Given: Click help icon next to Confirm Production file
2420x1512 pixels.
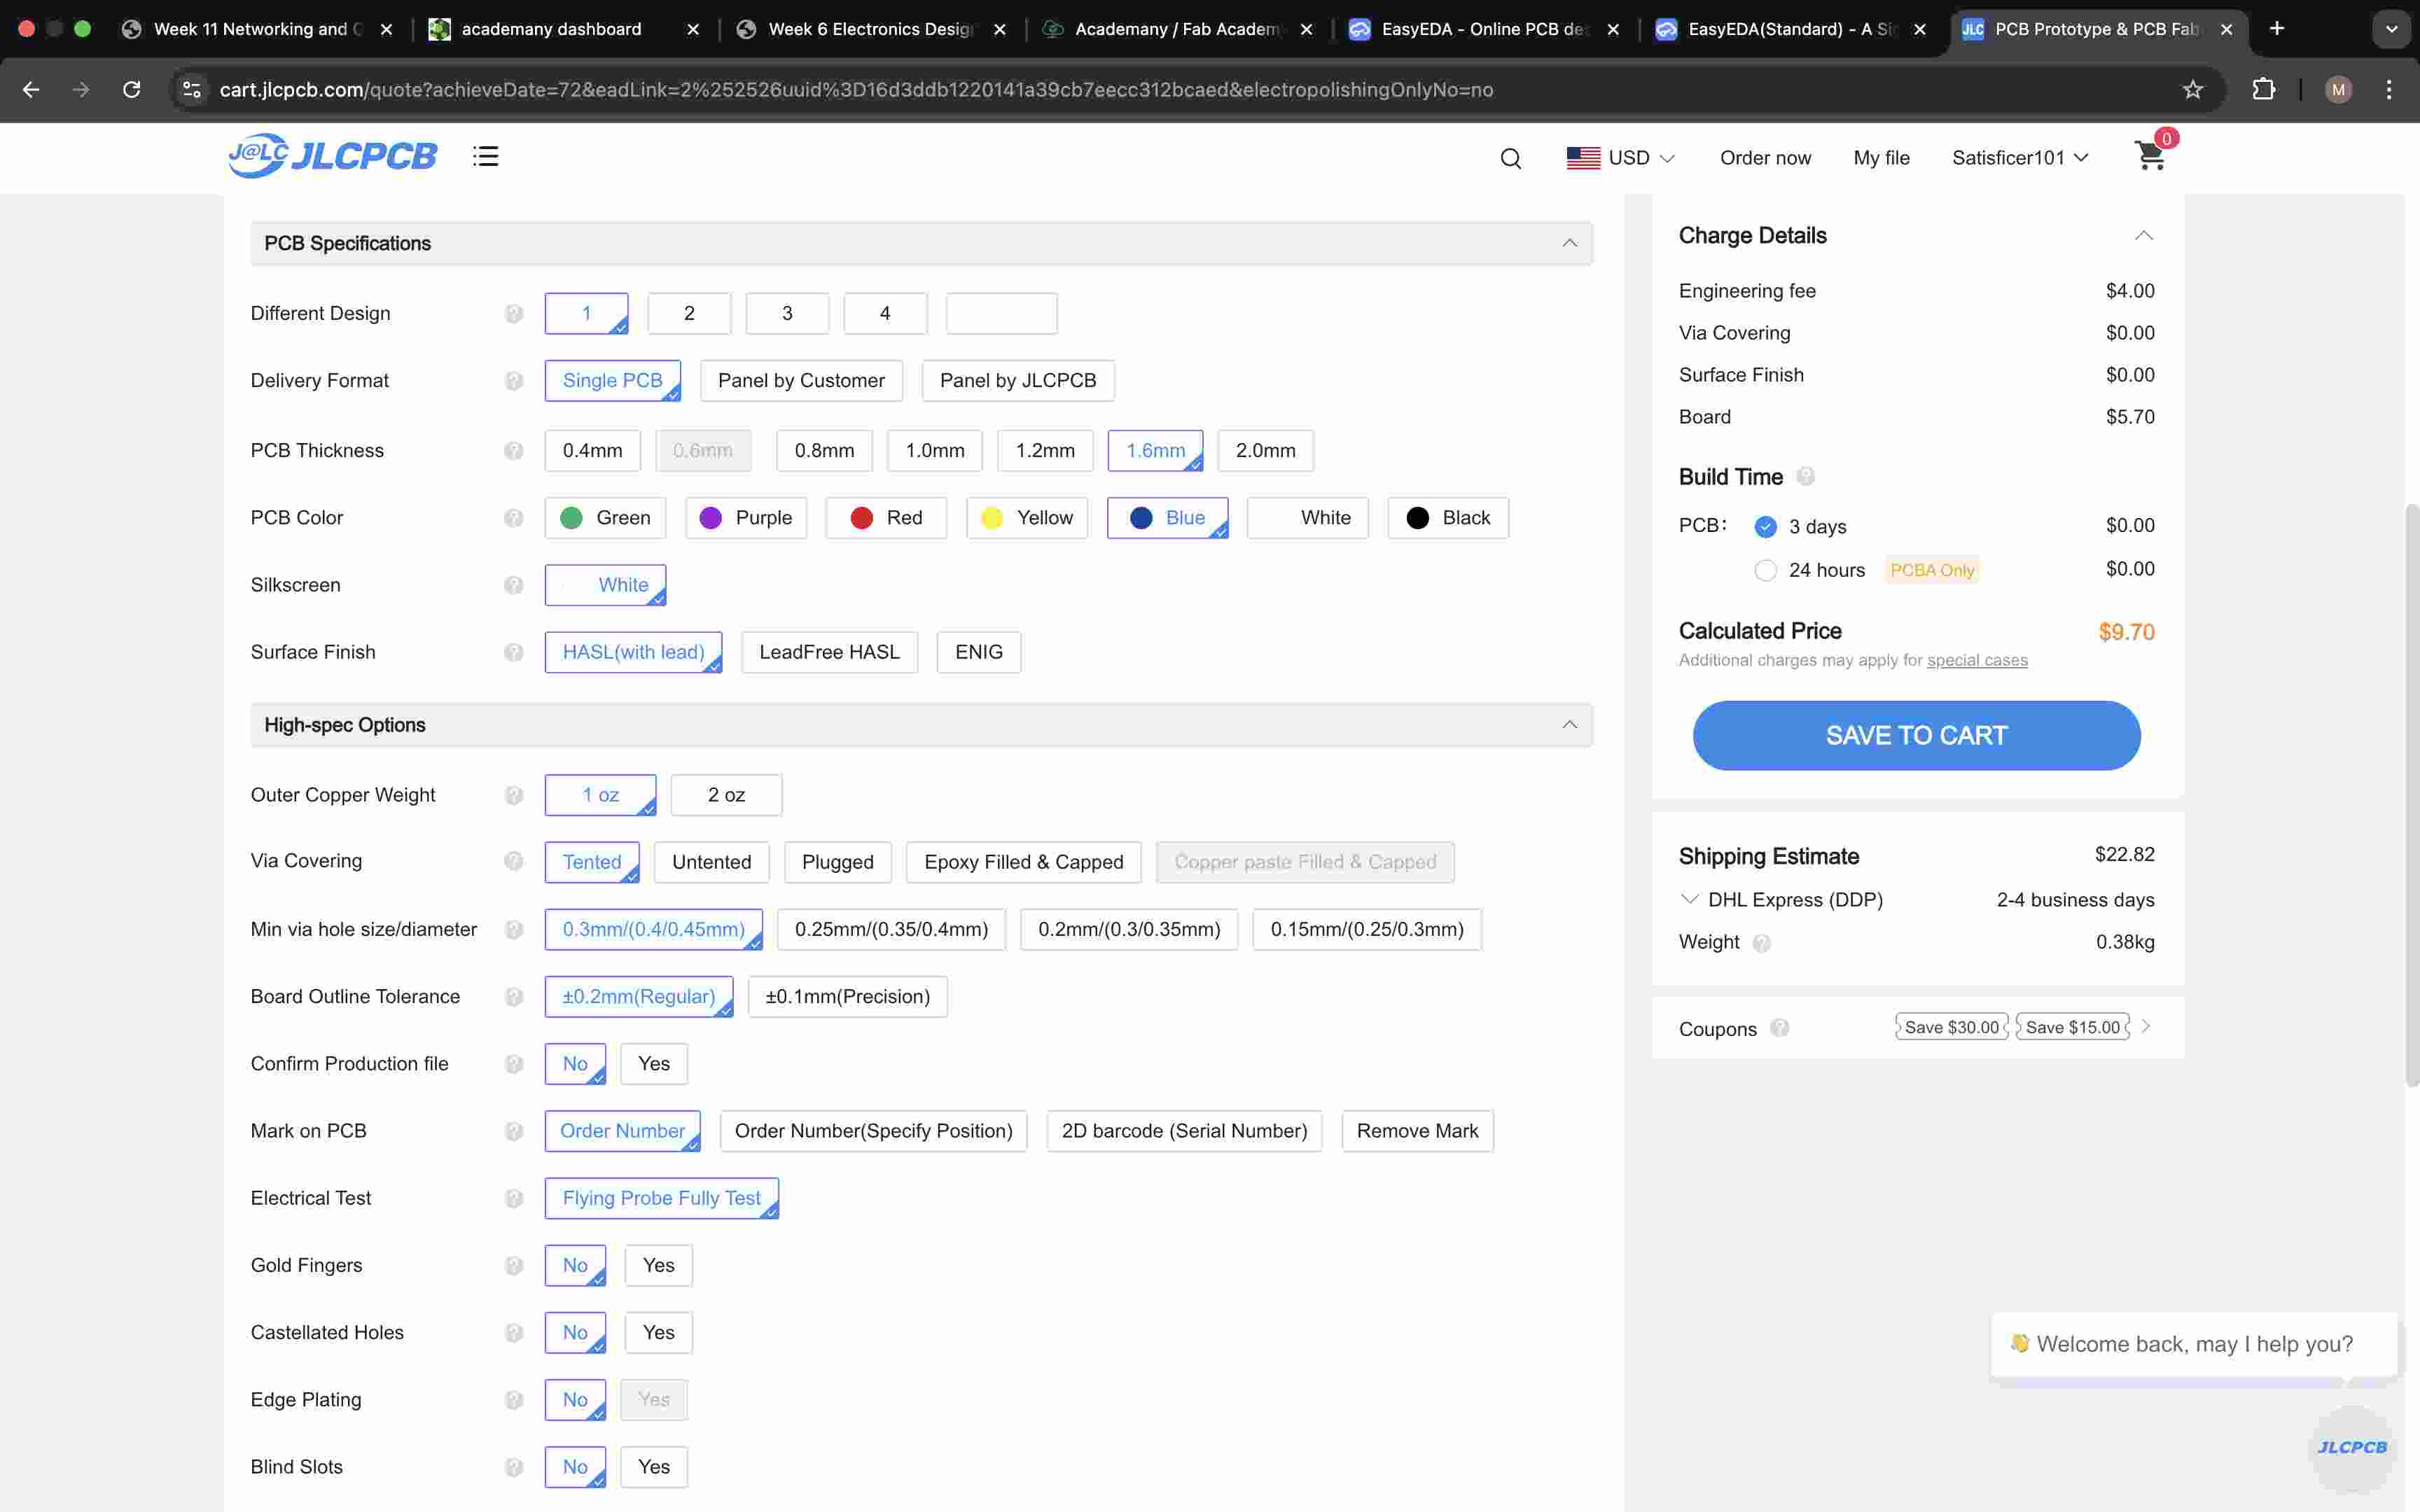Looking at the screenshot, I should pyautogui.click(x=514, y=1064).
